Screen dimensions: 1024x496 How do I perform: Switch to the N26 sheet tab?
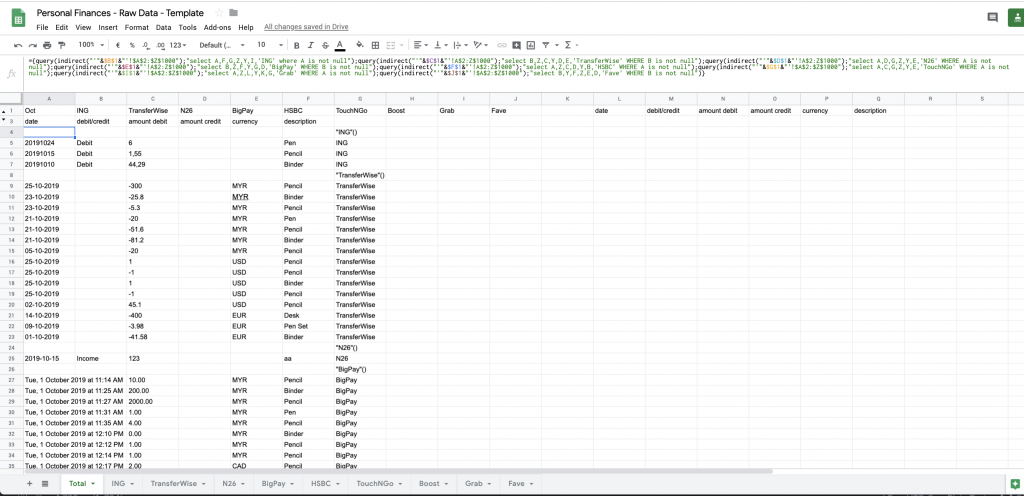tap(234, 484)
